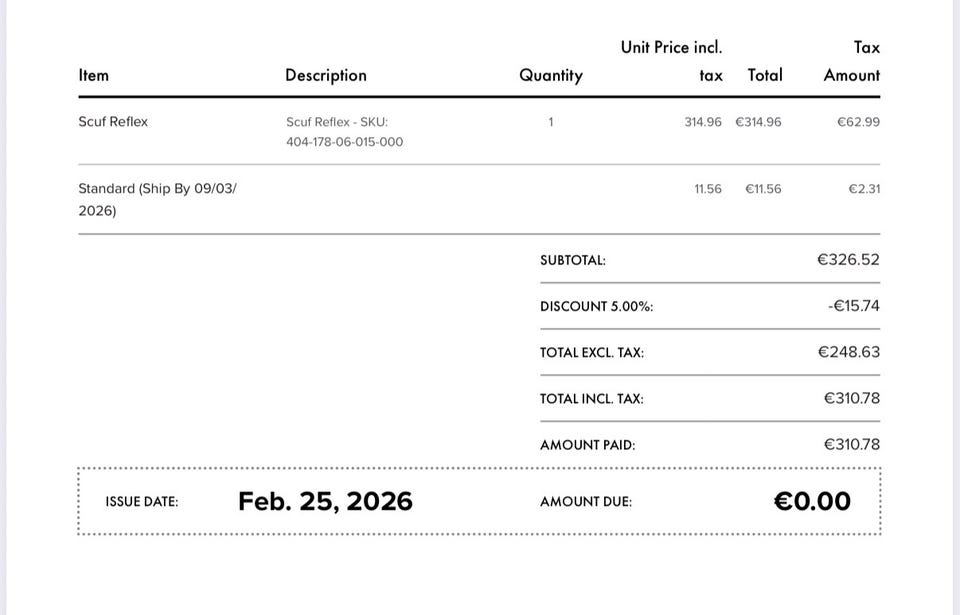Viewport: 960px width, 615px height.
Task: Click the Tax Amount column header
Action: pyautogui.click(x=852, y=61)
